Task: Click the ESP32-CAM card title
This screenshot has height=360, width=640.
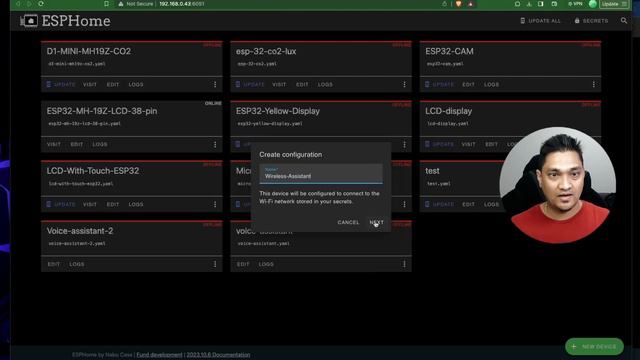Action: coord(449,51)
